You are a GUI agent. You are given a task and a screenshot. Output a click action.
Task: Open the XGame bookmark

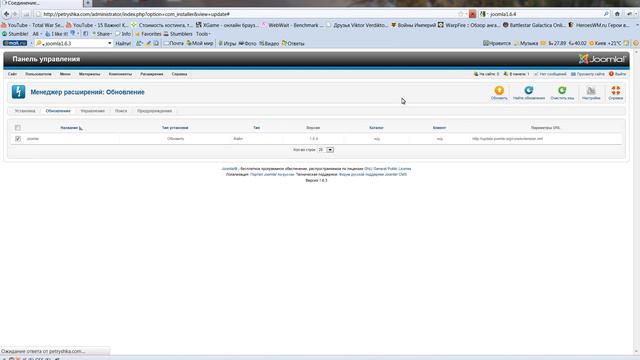point(227,25)
